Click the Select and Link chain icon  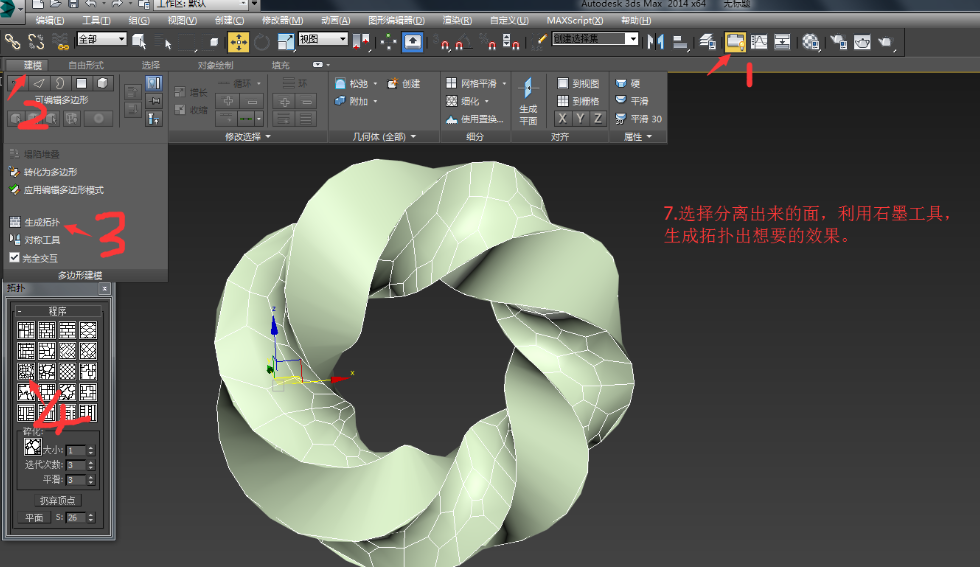(x=13, y=41)
